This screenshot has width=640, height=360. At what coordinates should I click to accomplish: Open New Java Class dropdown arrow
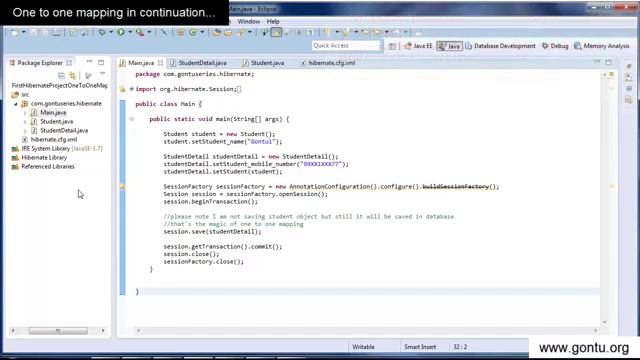click(x=202, y=32)
